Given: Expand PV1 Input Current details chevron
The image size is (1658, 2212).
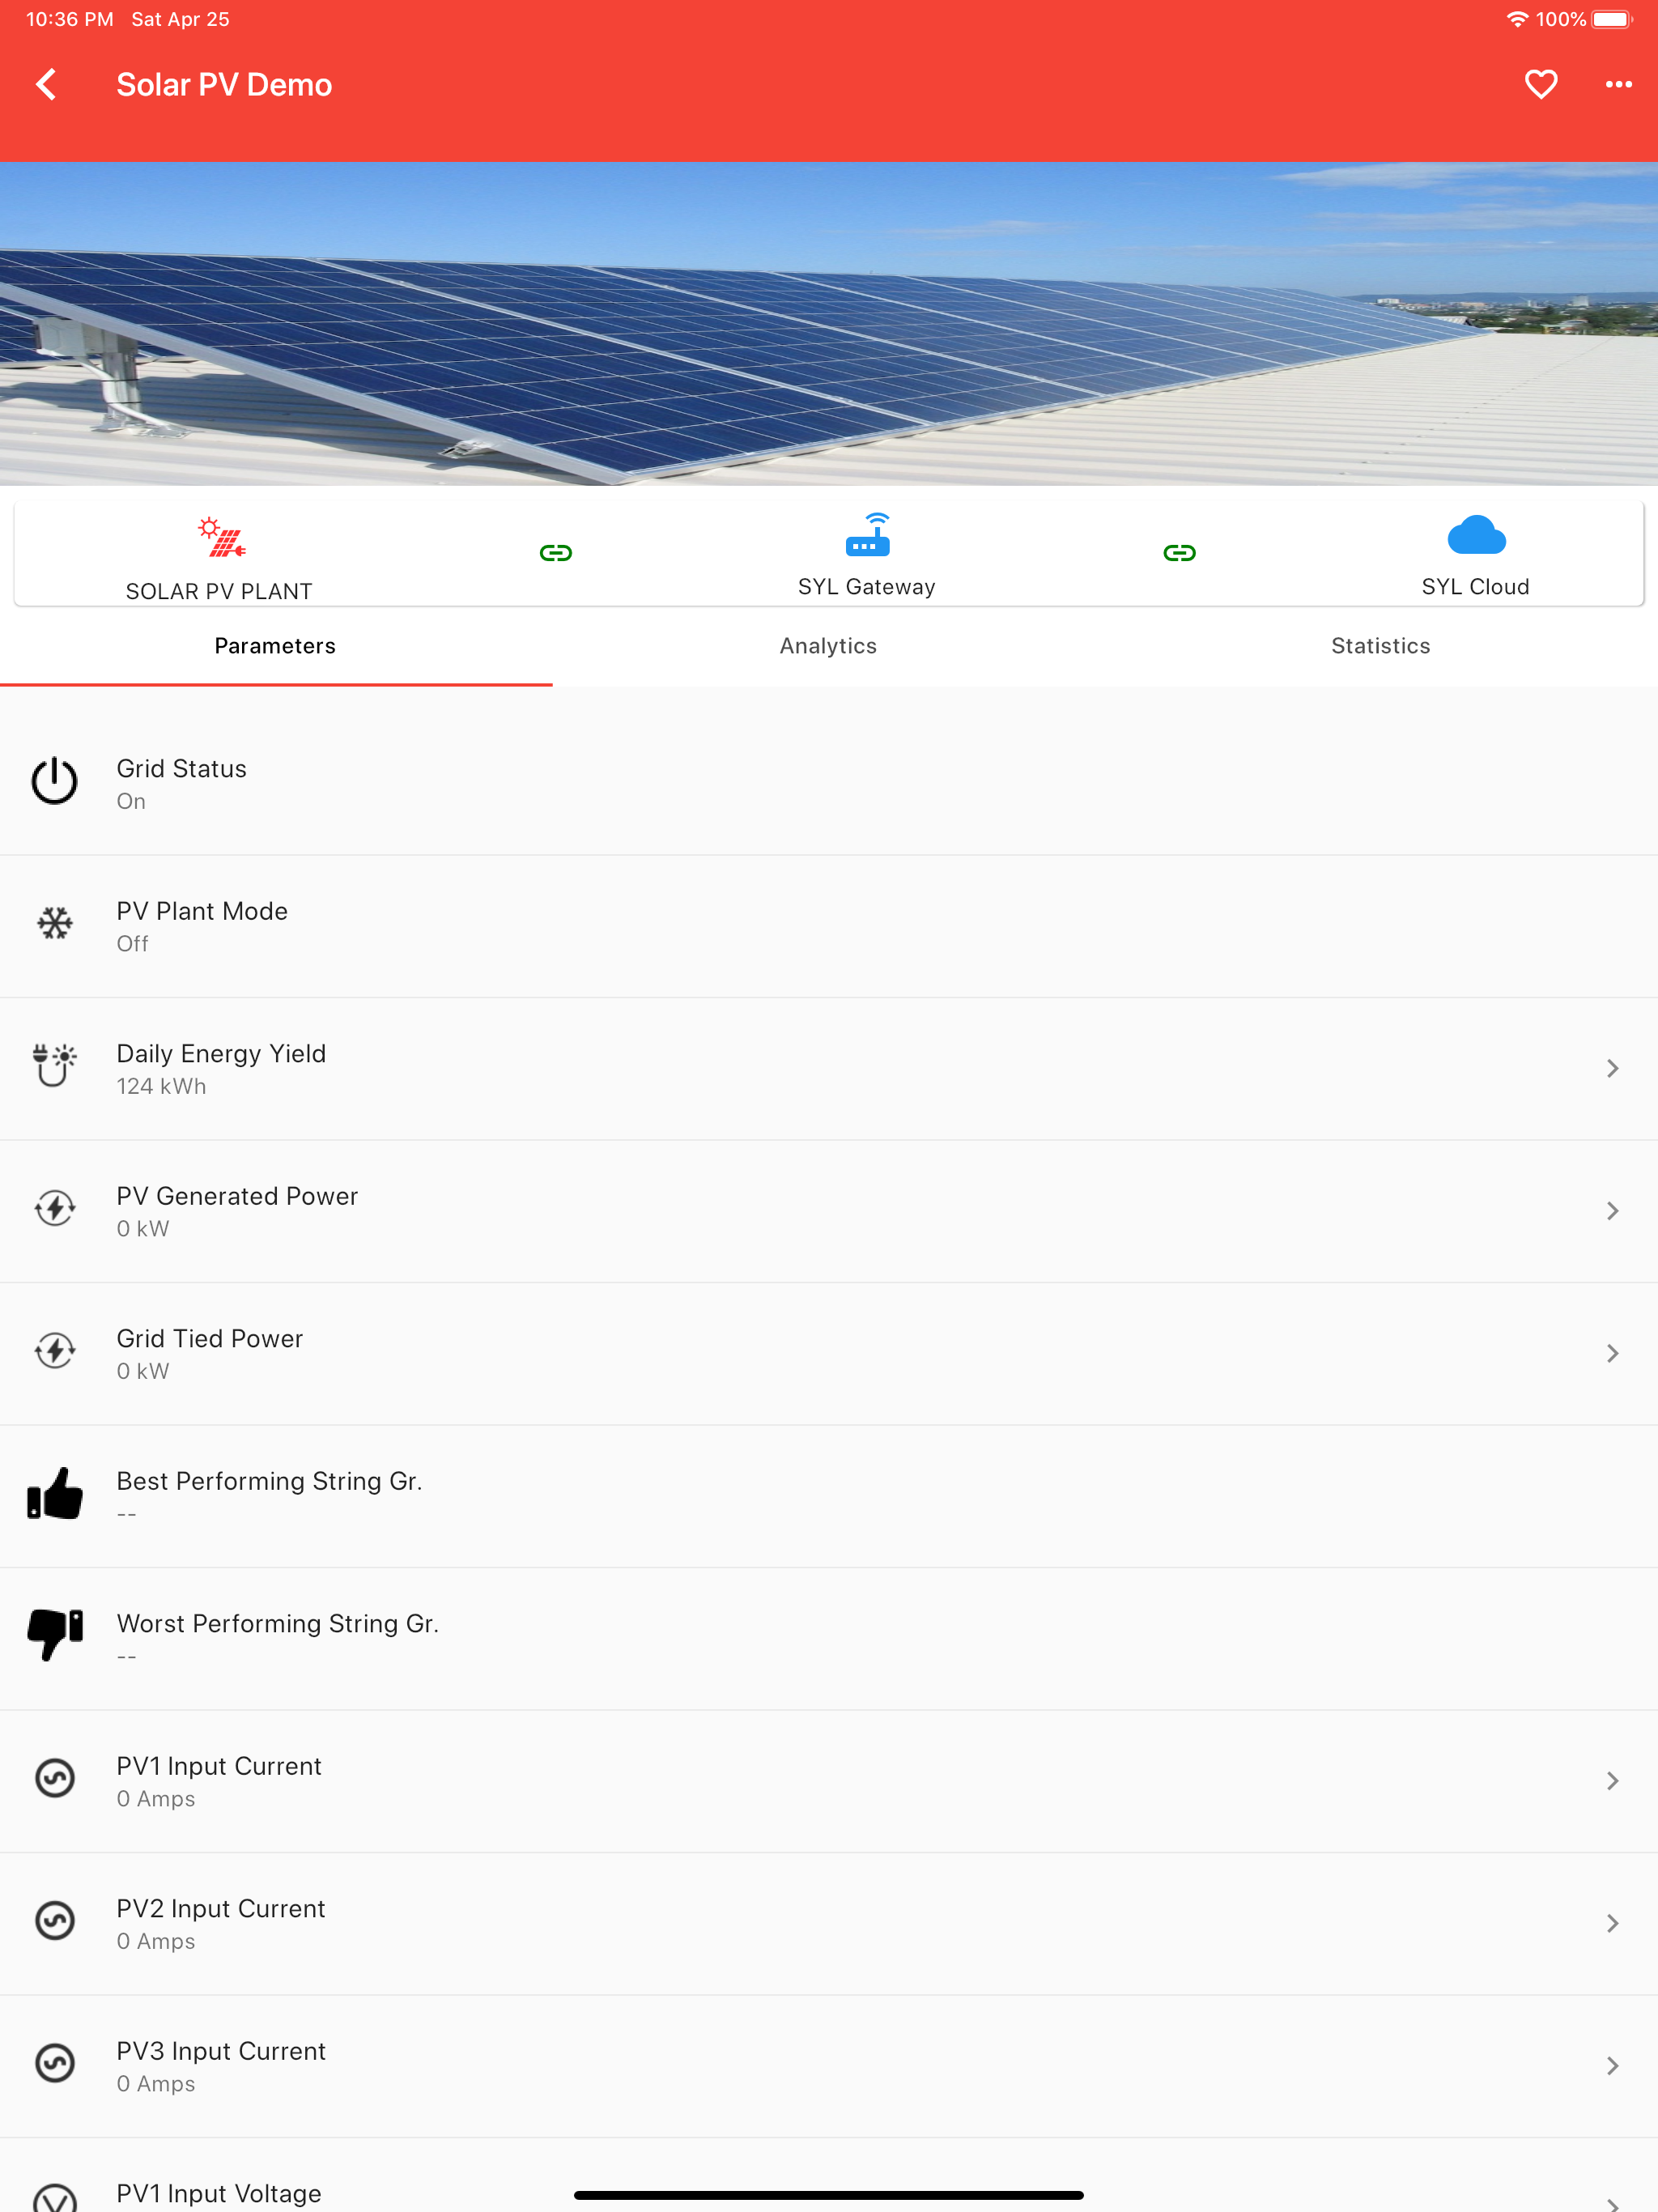Looking at the screenshot, I should [1612, 1781].
